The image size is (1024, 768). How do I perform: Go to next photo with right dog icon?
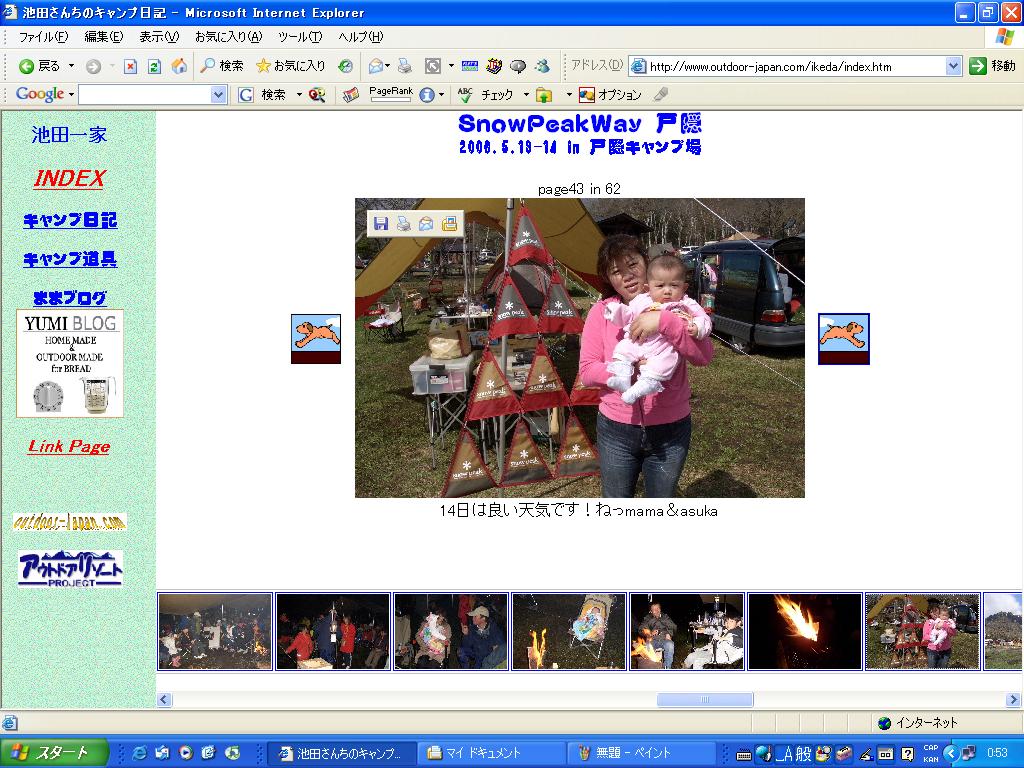click(844, 338)
